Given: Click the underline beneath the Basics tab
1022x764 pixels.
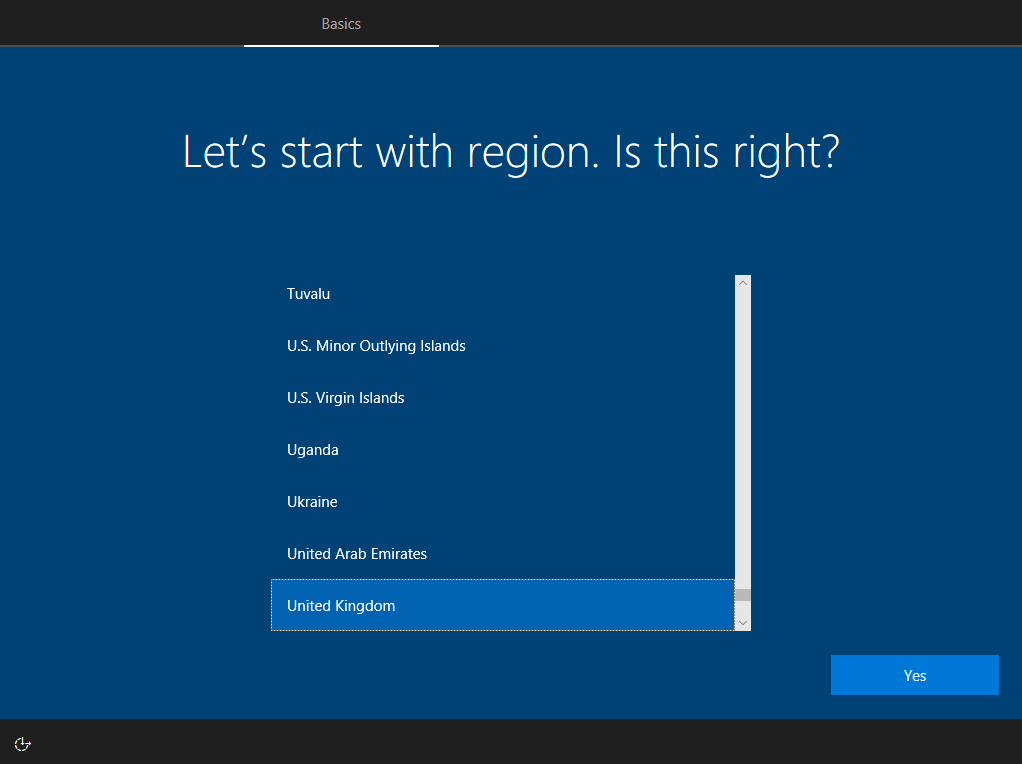Looking at the screenshot, I should point(341,45).
